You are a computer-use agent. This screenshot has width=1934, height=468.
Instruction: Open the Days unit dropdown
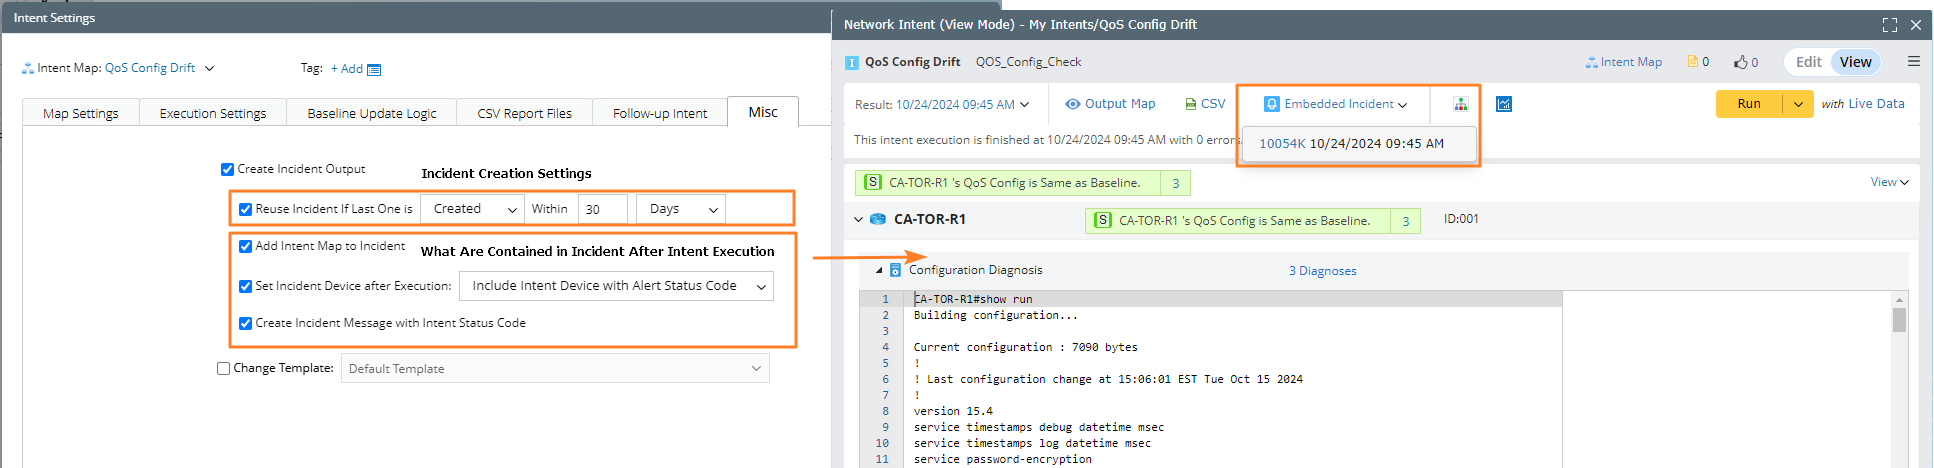(x=681, y=209)
